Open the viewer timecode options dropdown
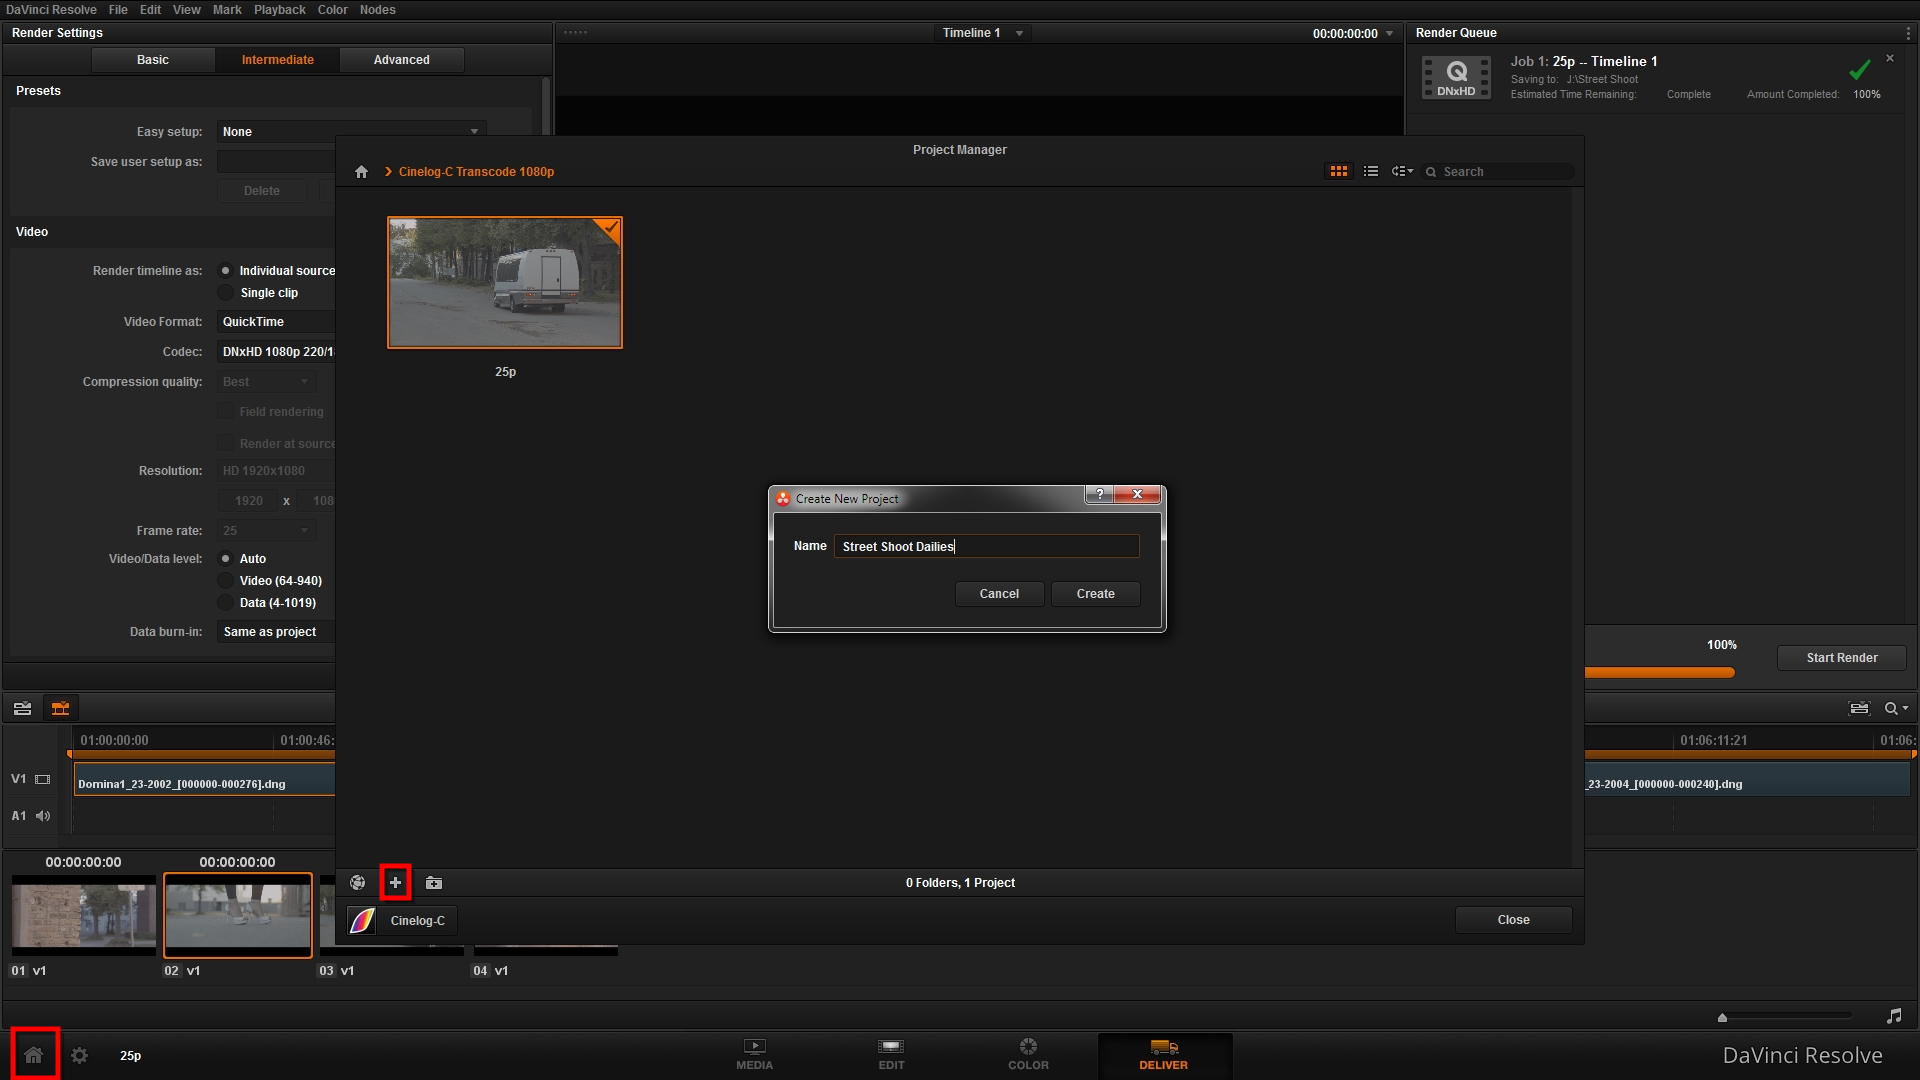1920x1080 pixels. pos(1389,34)
